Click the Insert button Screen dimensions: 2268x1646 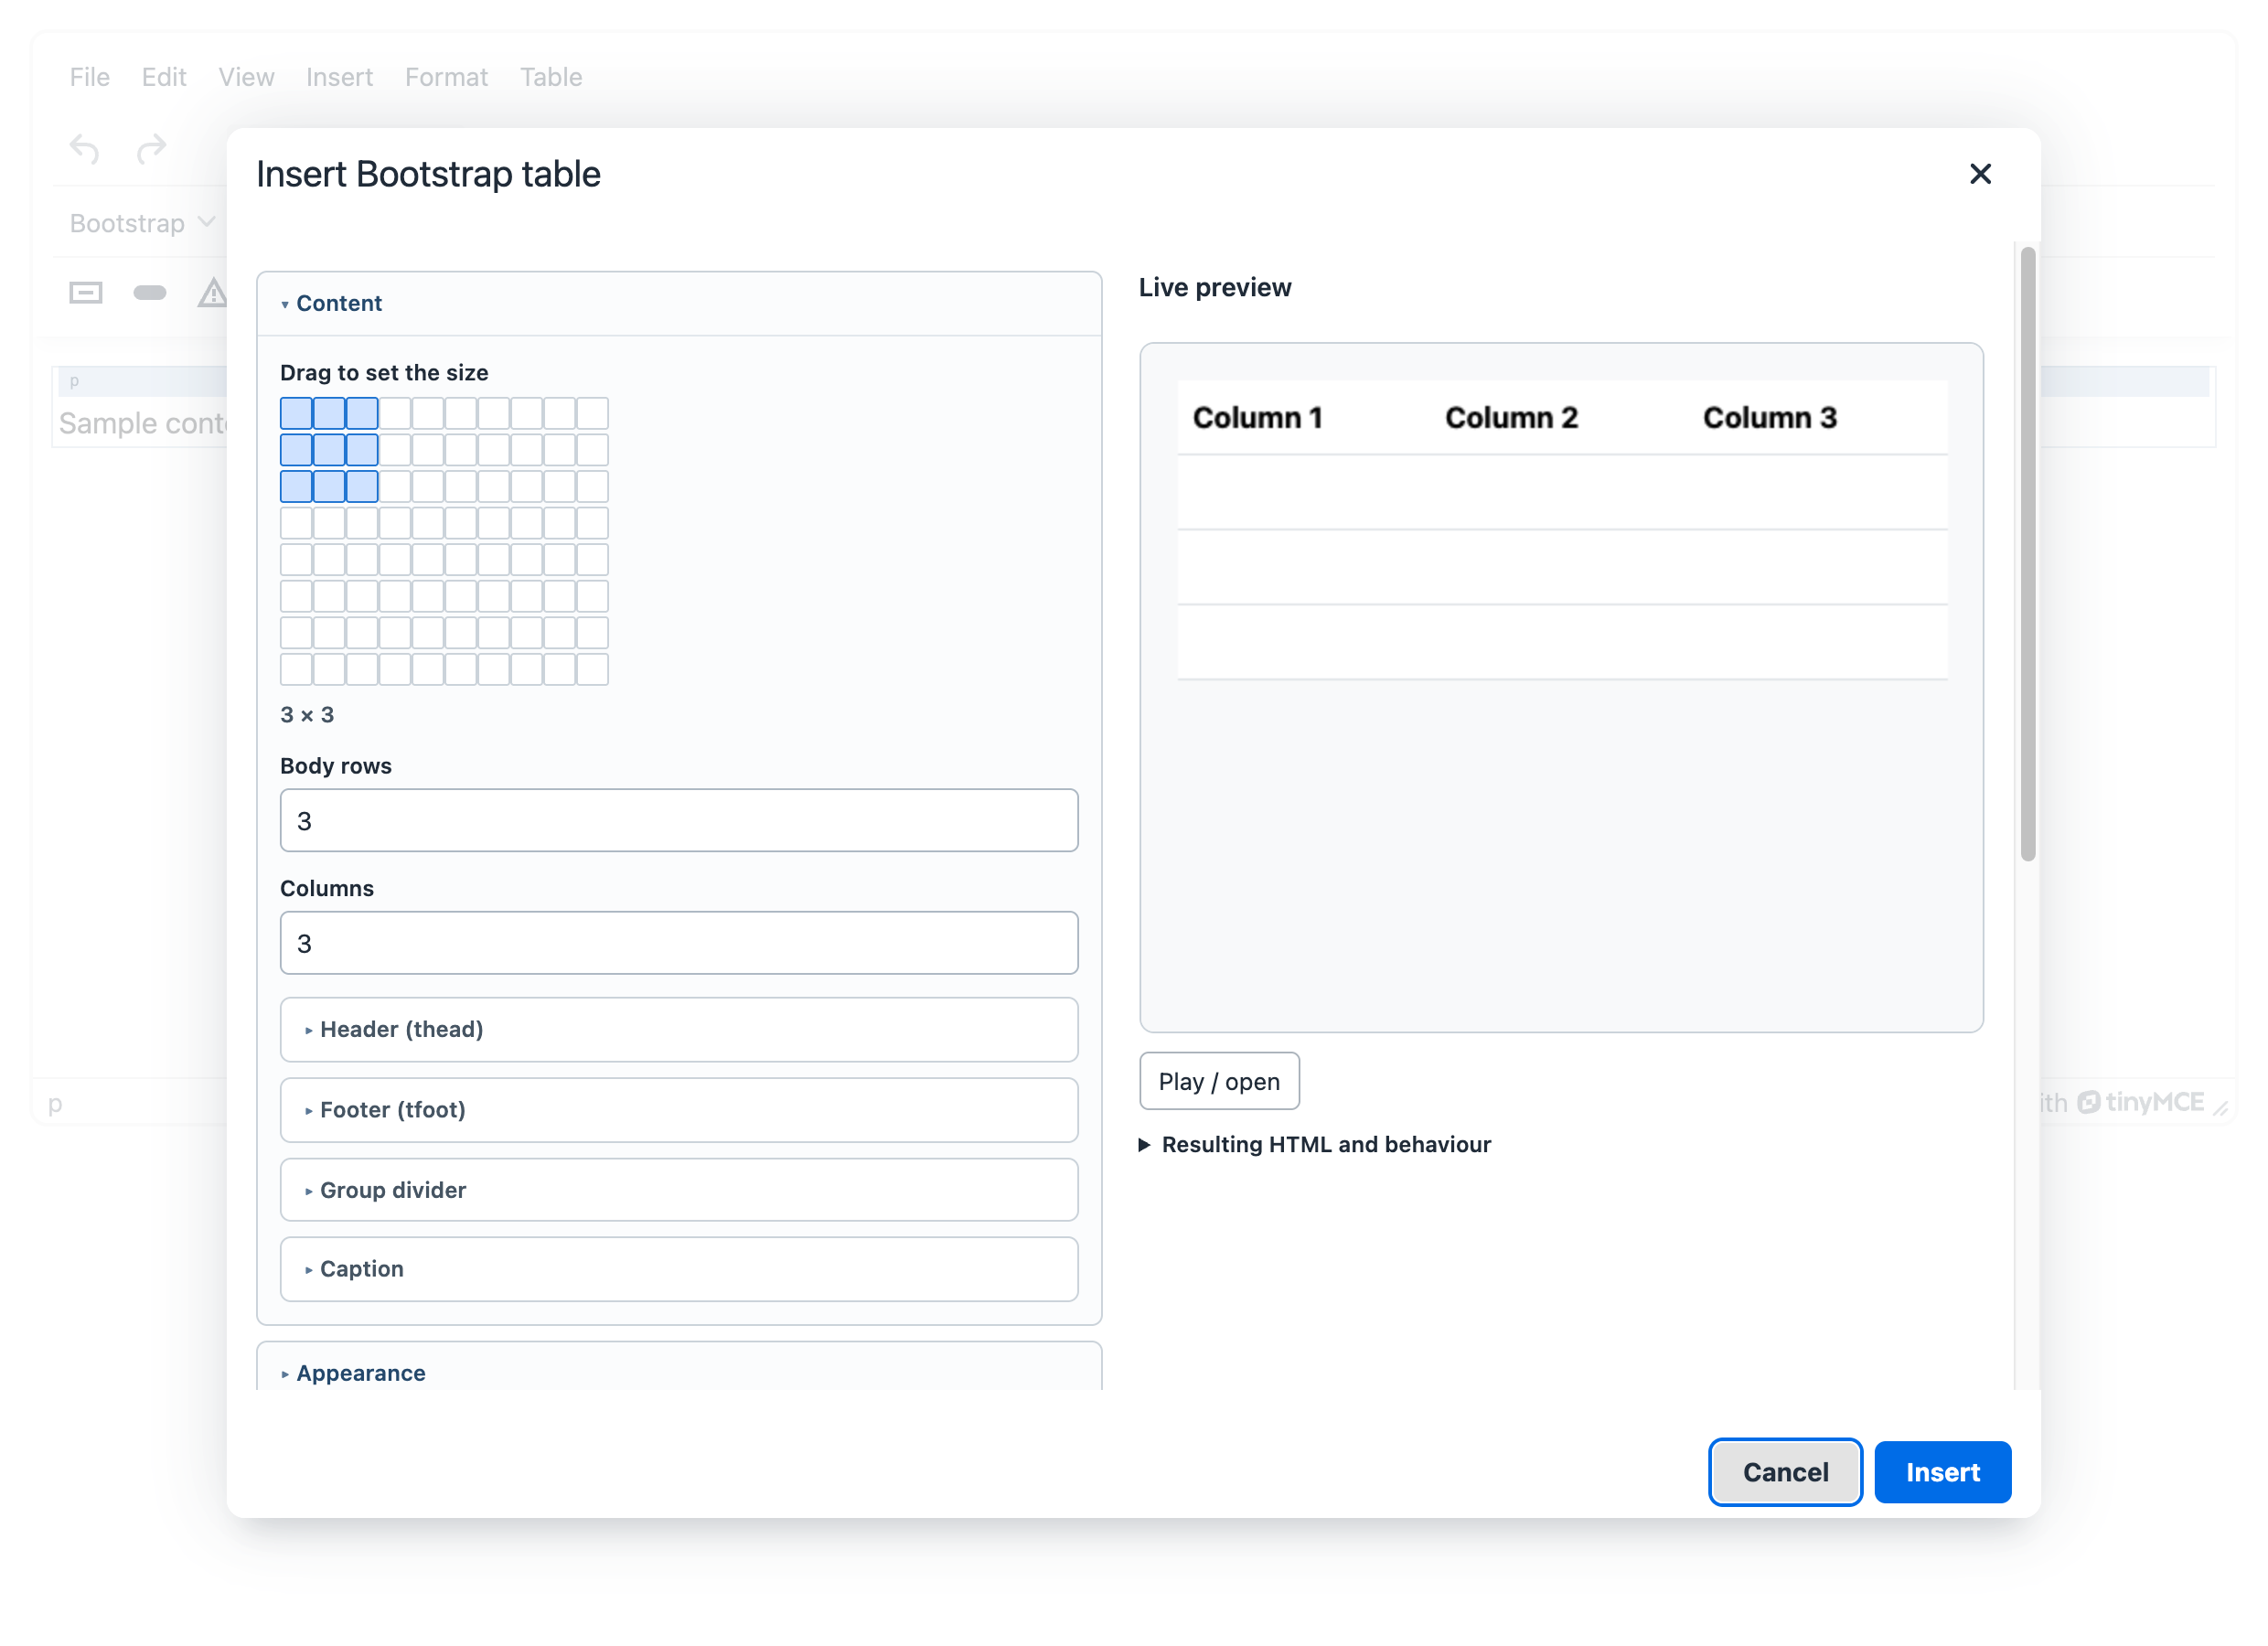(1942, 1471)
